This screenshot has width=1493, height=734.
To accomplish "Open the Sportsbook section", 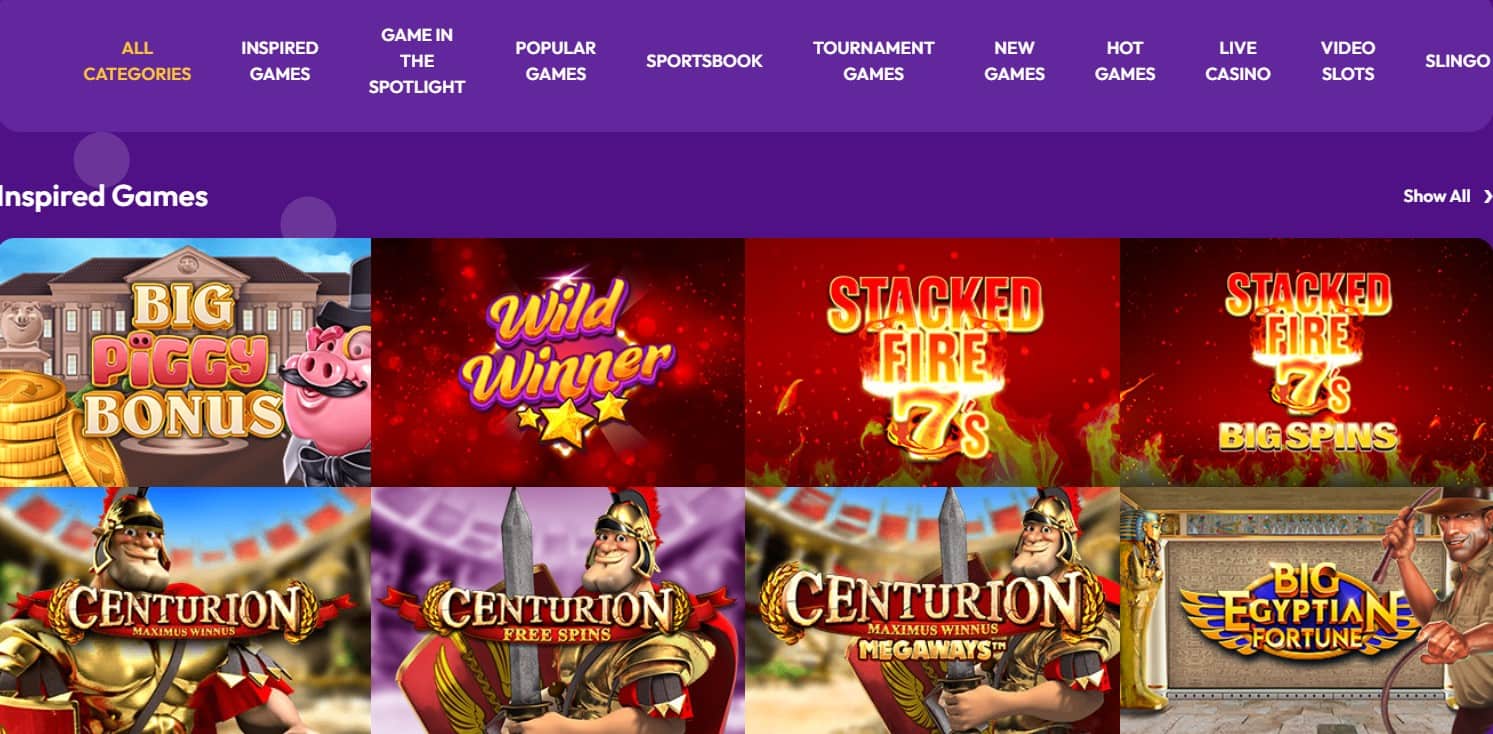I will [x=704, y=61].
